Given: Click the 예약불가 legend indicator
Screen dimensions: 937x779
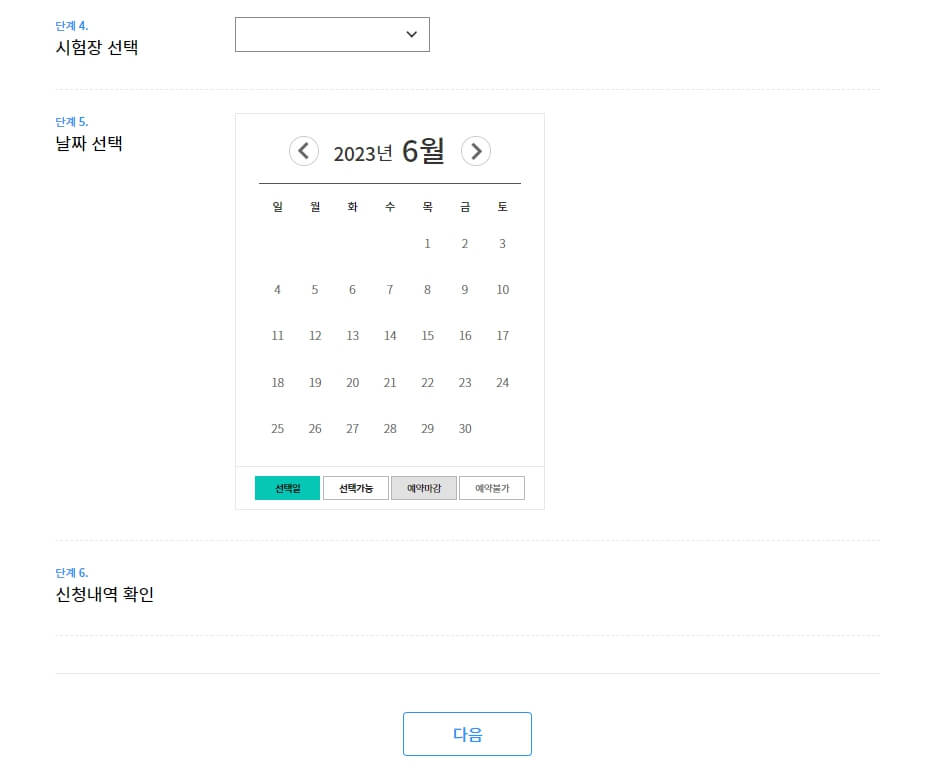Looking at the screenshot, I should 491,488.
